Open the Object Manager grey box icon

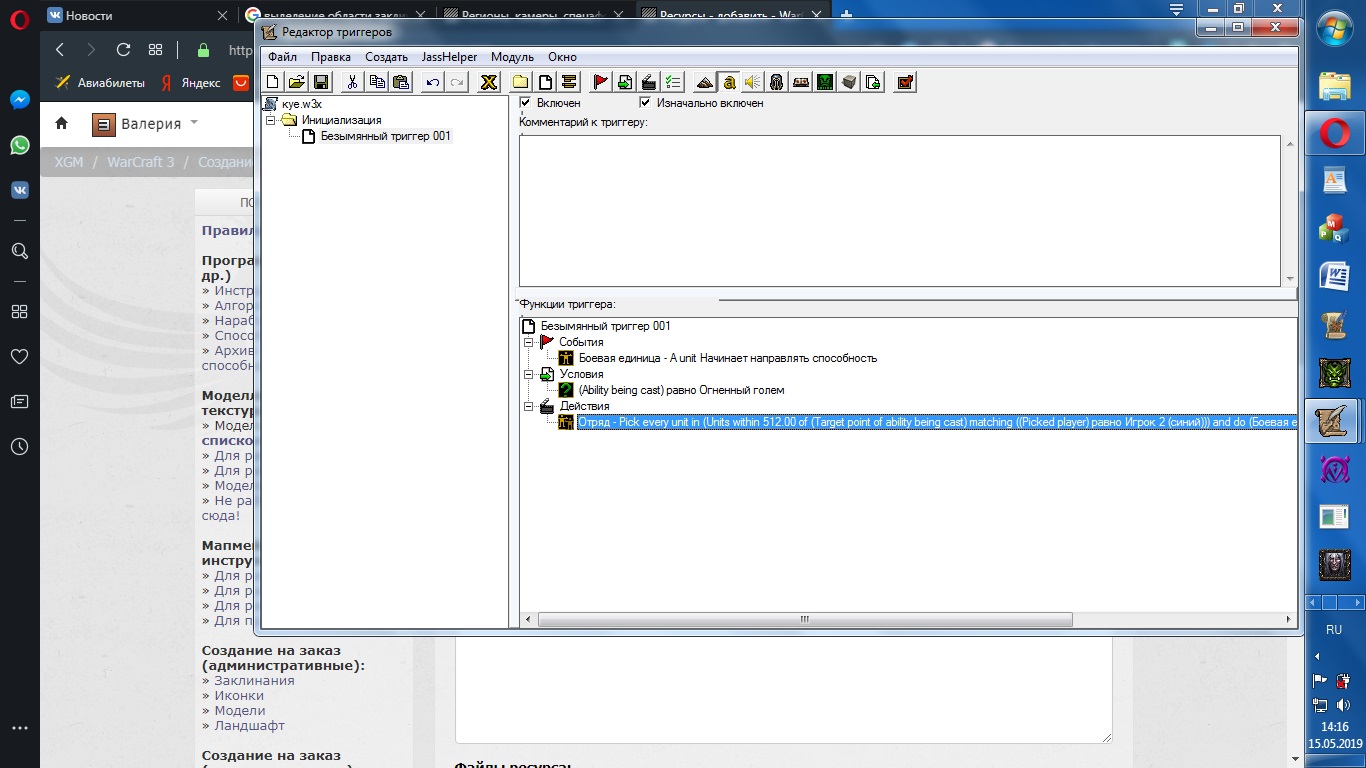tap(849, 82)
